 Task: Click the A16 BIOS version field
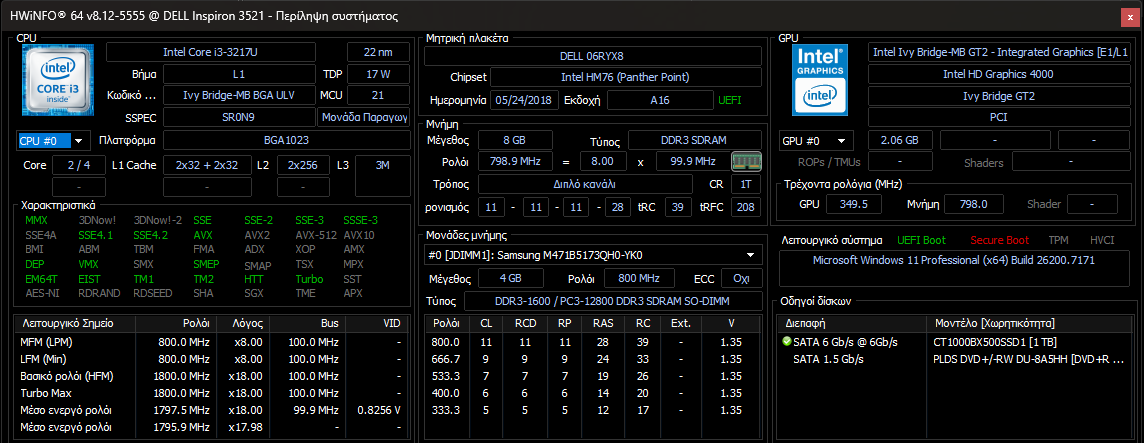(x=660, y=100)
